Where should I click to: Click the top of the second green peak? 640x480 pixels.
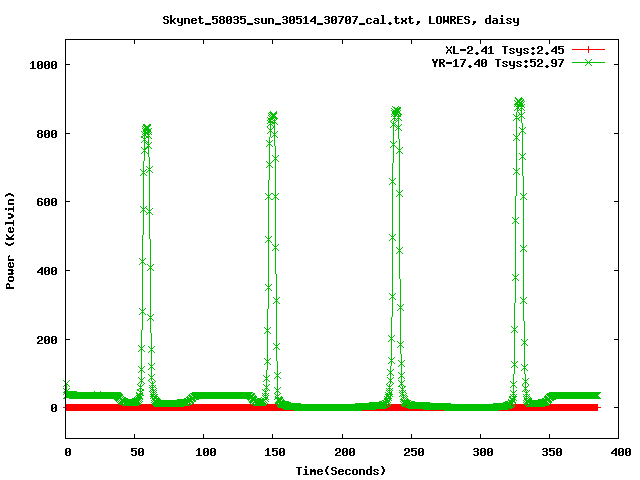272,116
